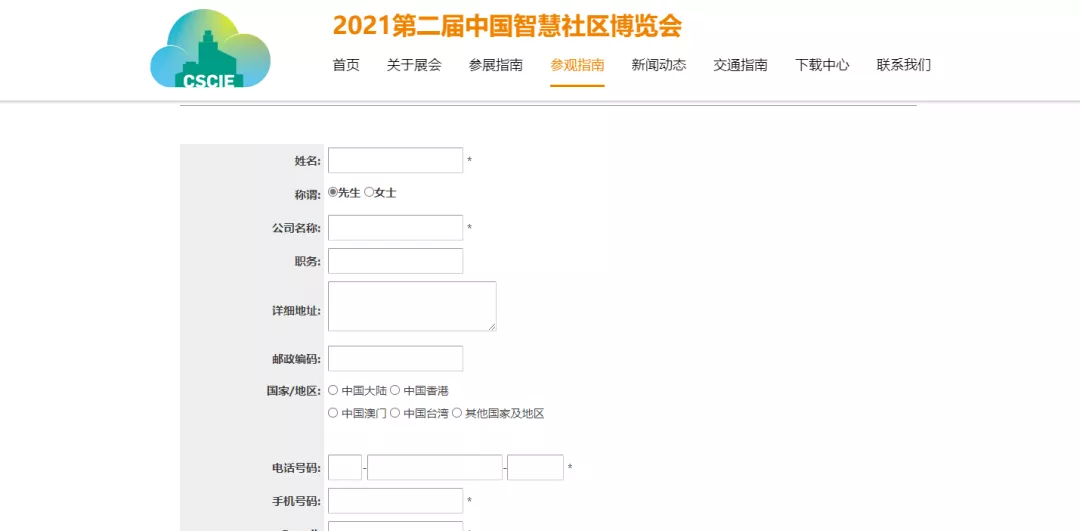Focus the 姓名 input field
This screenshot has width=1080, height=531.
395,160
